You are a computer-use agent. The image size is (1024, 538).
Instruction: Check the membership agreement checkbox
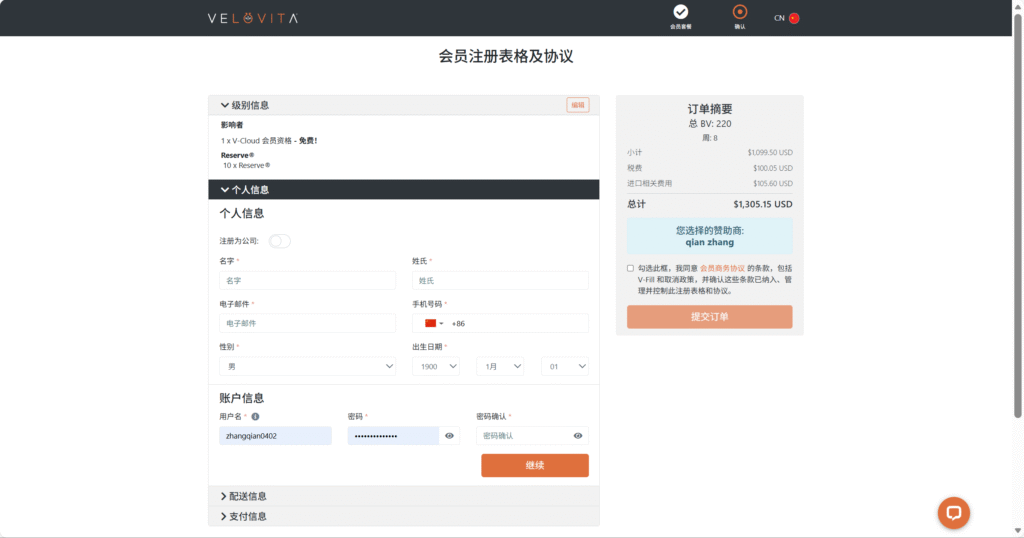pos(630,268)
